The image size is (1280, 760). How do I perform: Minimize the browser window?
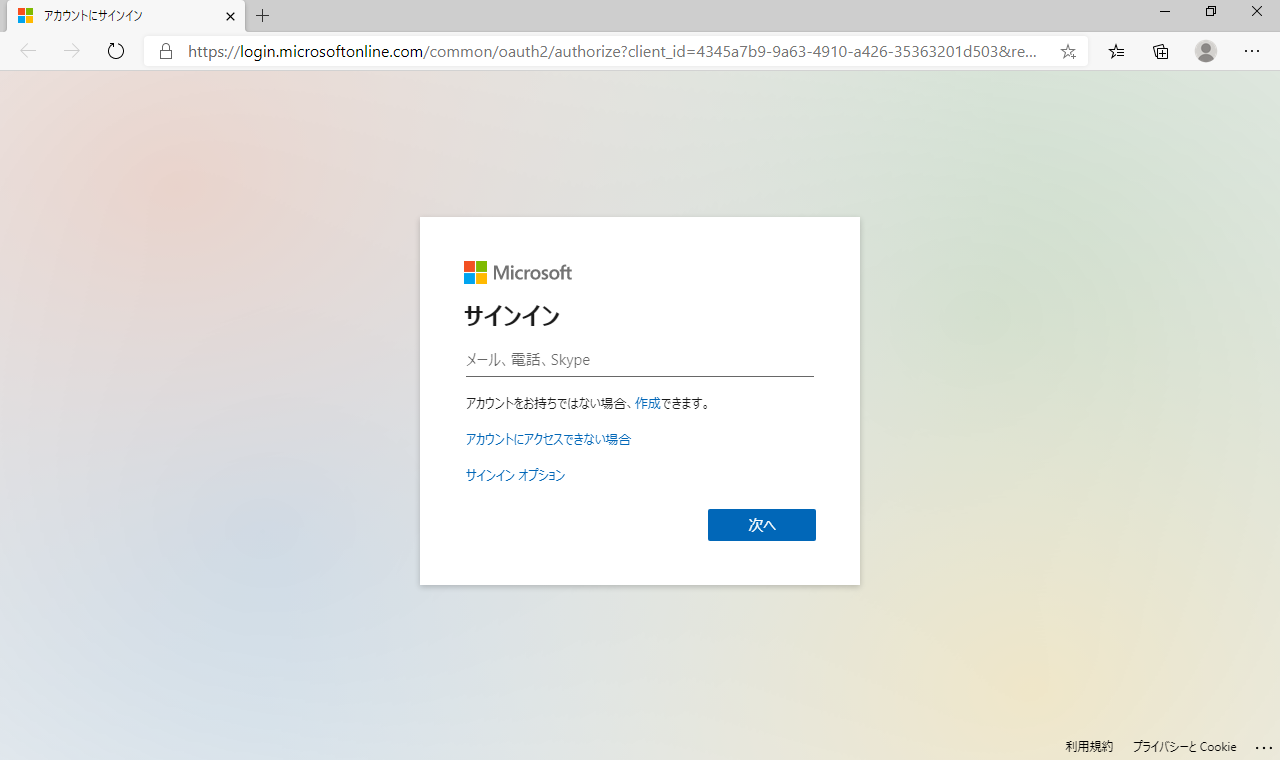1165,11
